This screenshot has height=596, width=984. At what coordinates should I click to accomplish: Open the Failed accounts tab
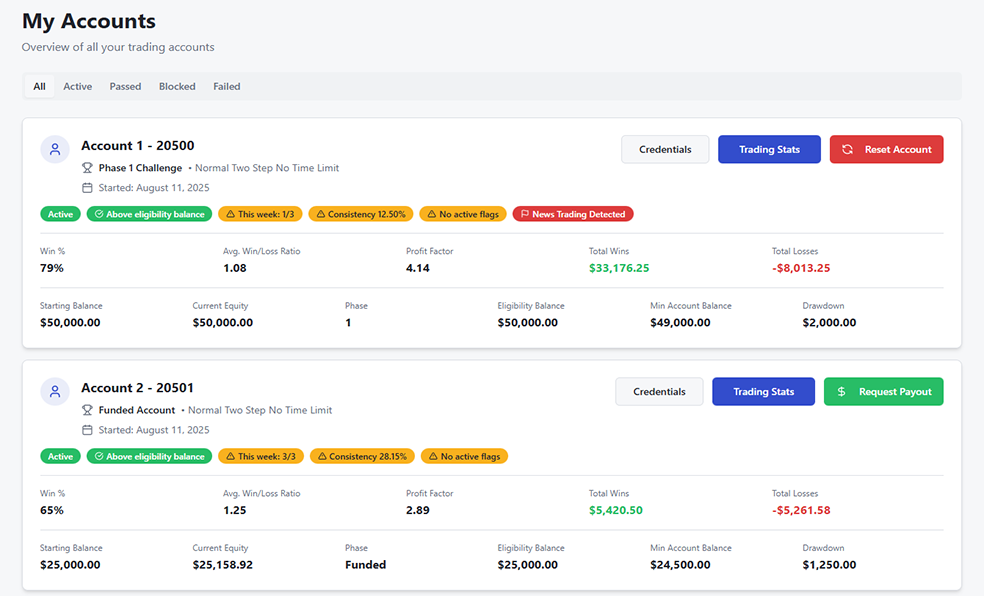[226, 87]
